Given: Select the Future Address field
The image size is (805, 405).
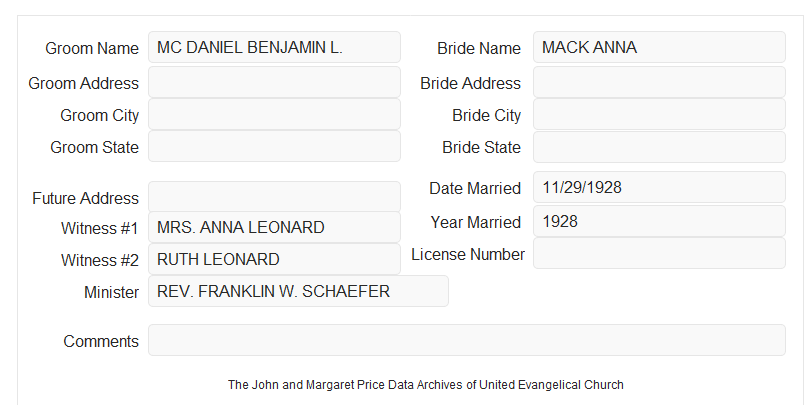Looking at the screenshot, I should point(274,197).
